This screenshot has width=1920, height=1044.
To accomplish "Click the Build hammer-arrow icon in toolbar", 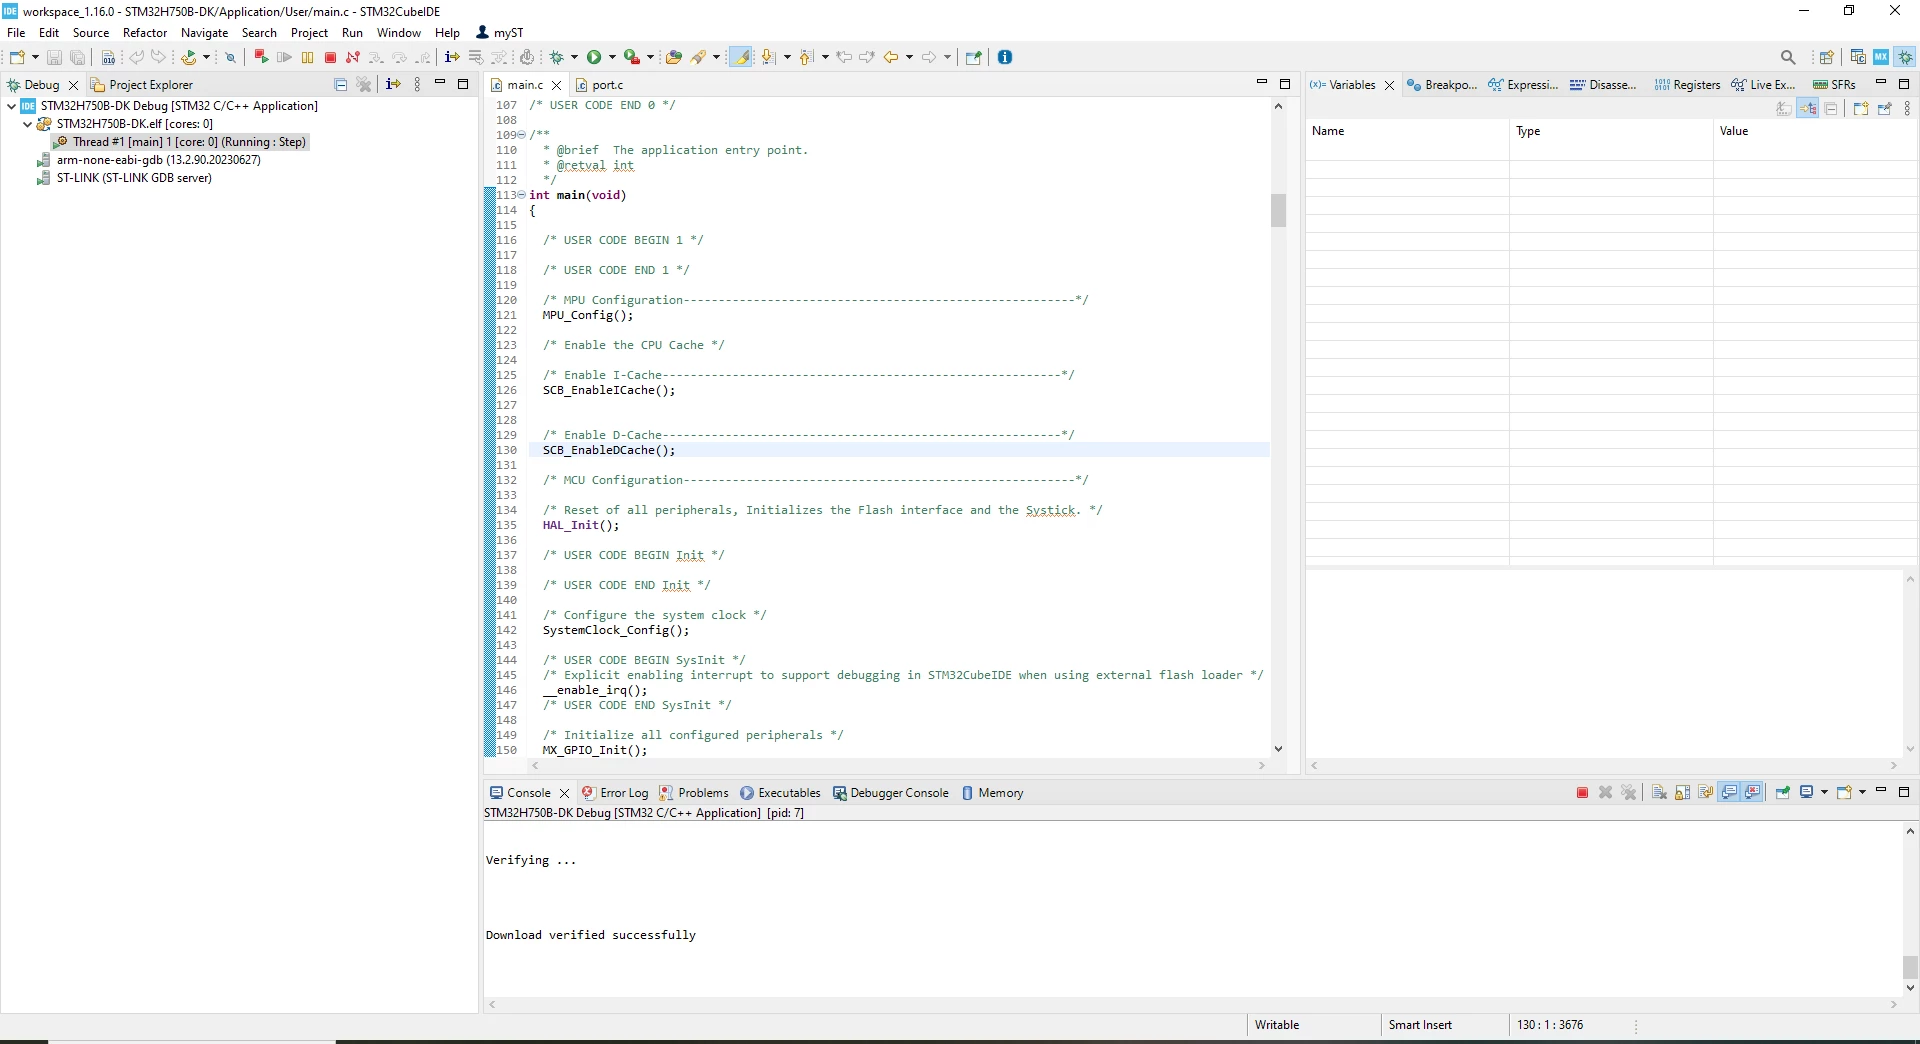I will pos(189,57).
